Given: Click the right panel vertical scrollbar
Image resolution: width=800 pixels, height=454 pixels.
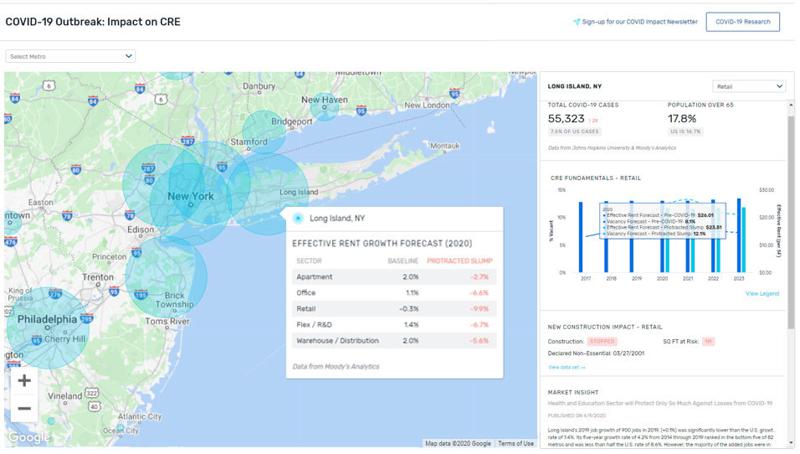Looking at the screenshot, I should tap(791, 222).
